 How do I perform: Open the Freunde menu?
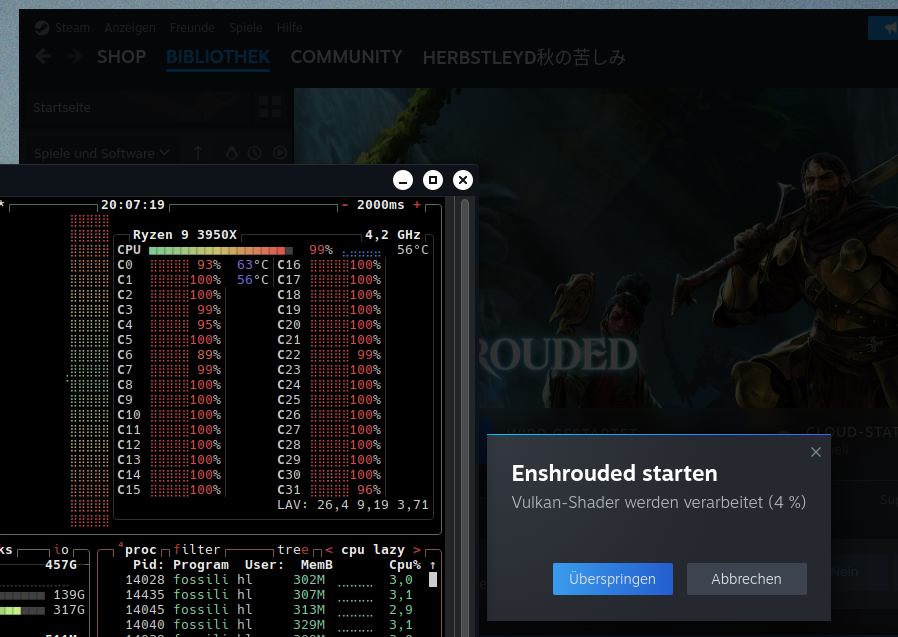point(193,28)
